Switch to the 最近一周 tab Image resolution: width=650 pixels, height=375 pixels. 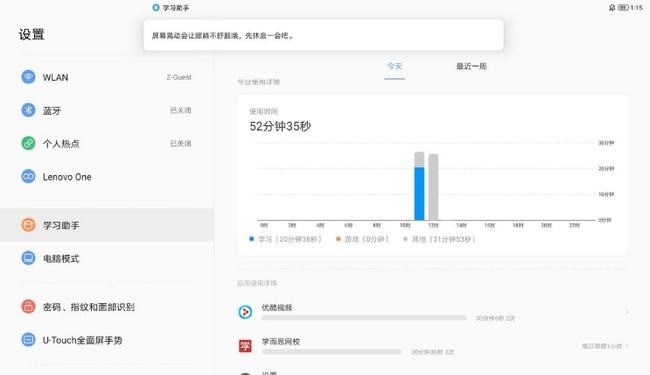[471, 66]
